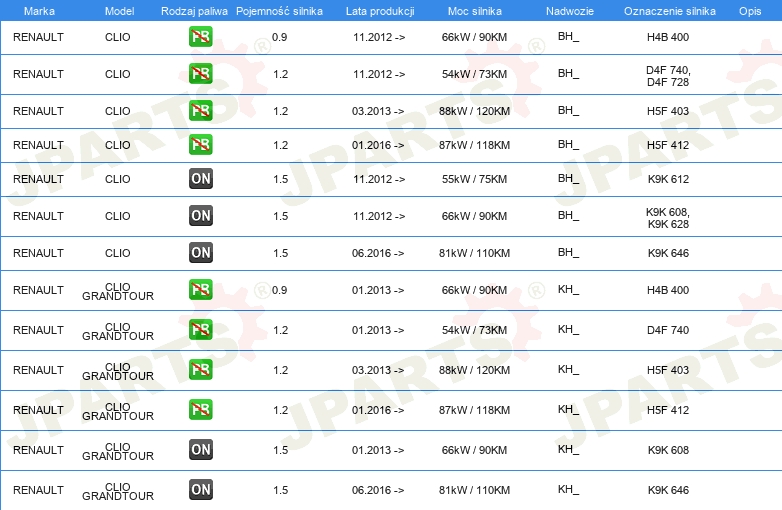Click the Marka column header
782x510 pixels.
[x=39, y=11]
